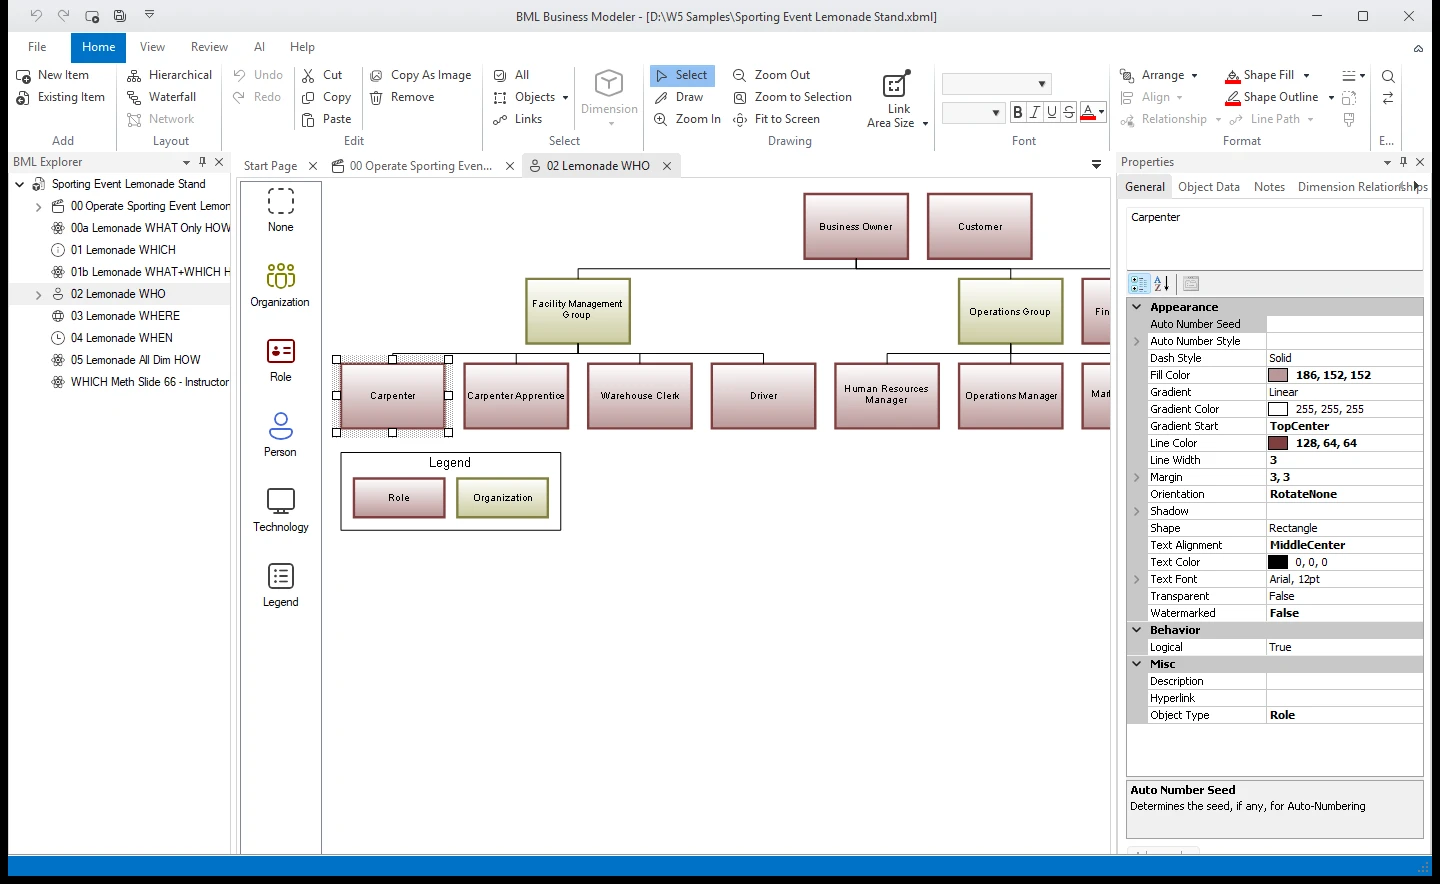Open the Review ribbon tab
Viewport: 1440px width, 884px height.
tap(209, 47)
